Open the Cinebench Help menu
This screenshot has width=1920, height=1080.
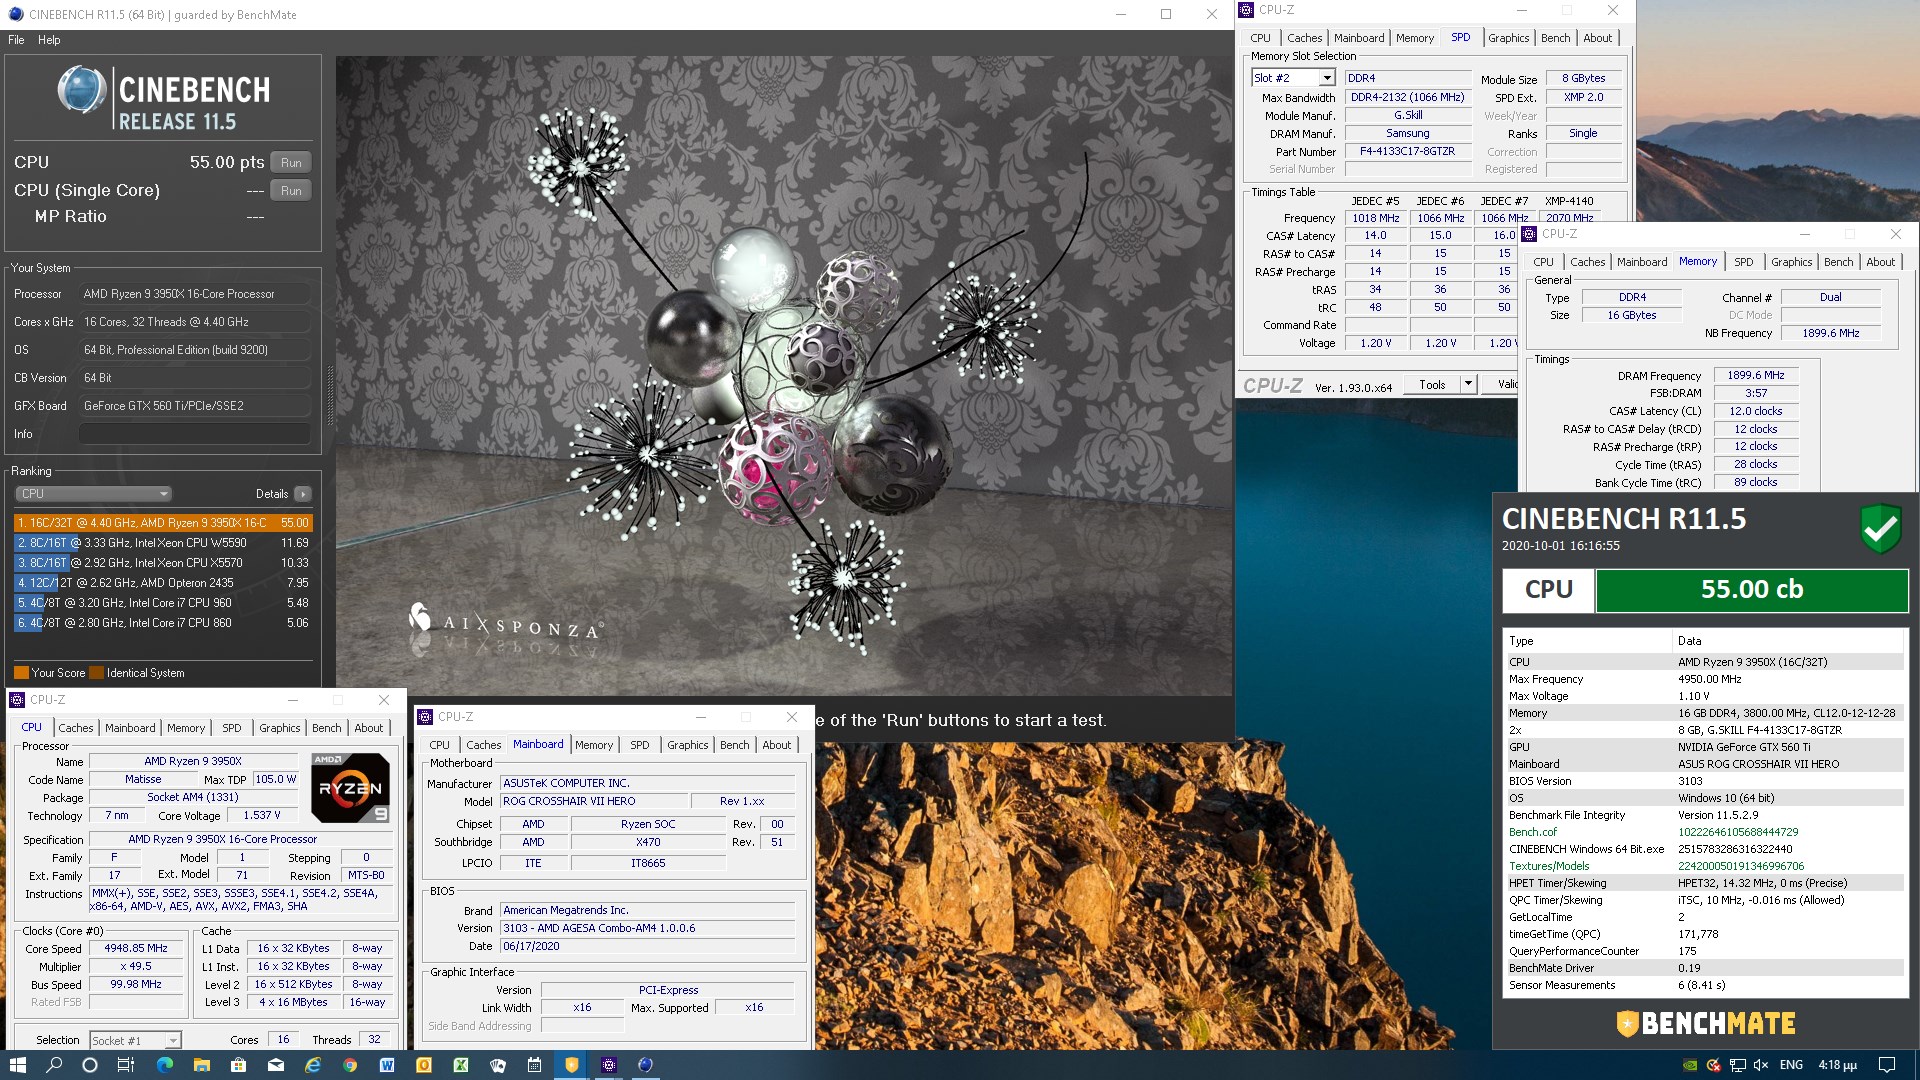pos(49,40)
